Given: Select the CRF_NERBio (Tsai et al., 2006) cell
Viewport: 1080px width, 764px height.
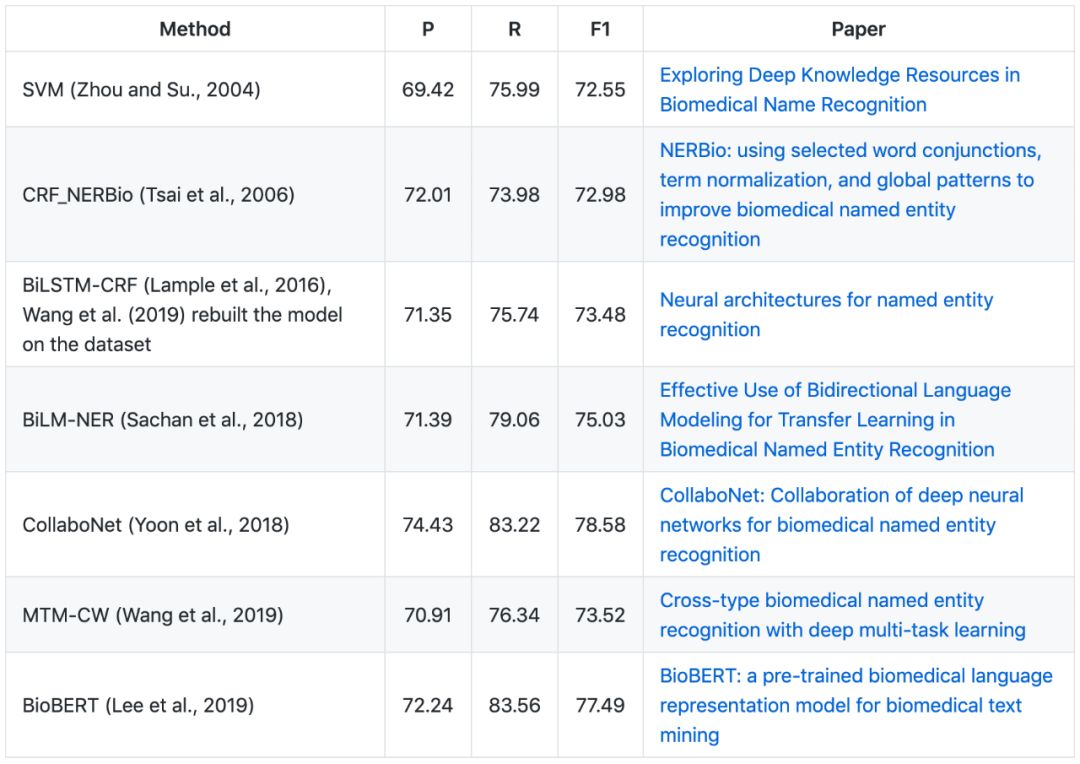Looking at the screenshot, I should 158,195.
